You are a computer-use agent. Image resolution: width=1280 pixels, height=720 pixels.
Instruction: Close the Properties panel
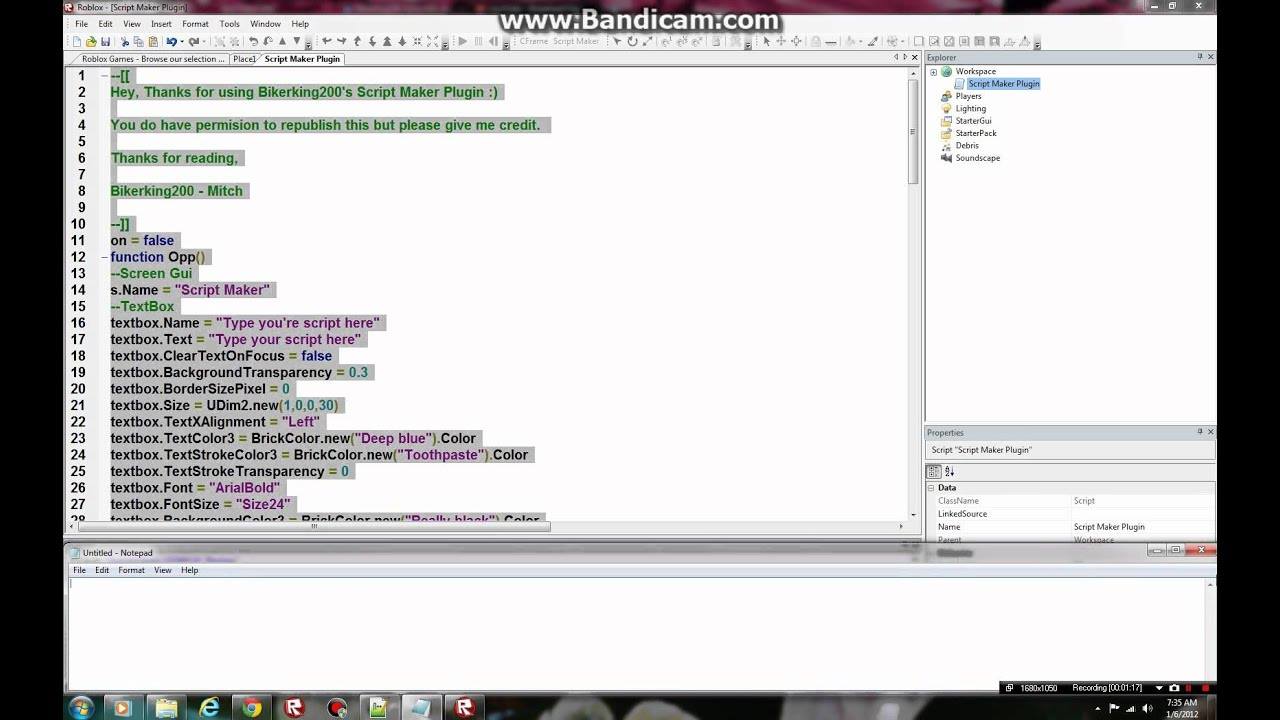[1211, 432]
